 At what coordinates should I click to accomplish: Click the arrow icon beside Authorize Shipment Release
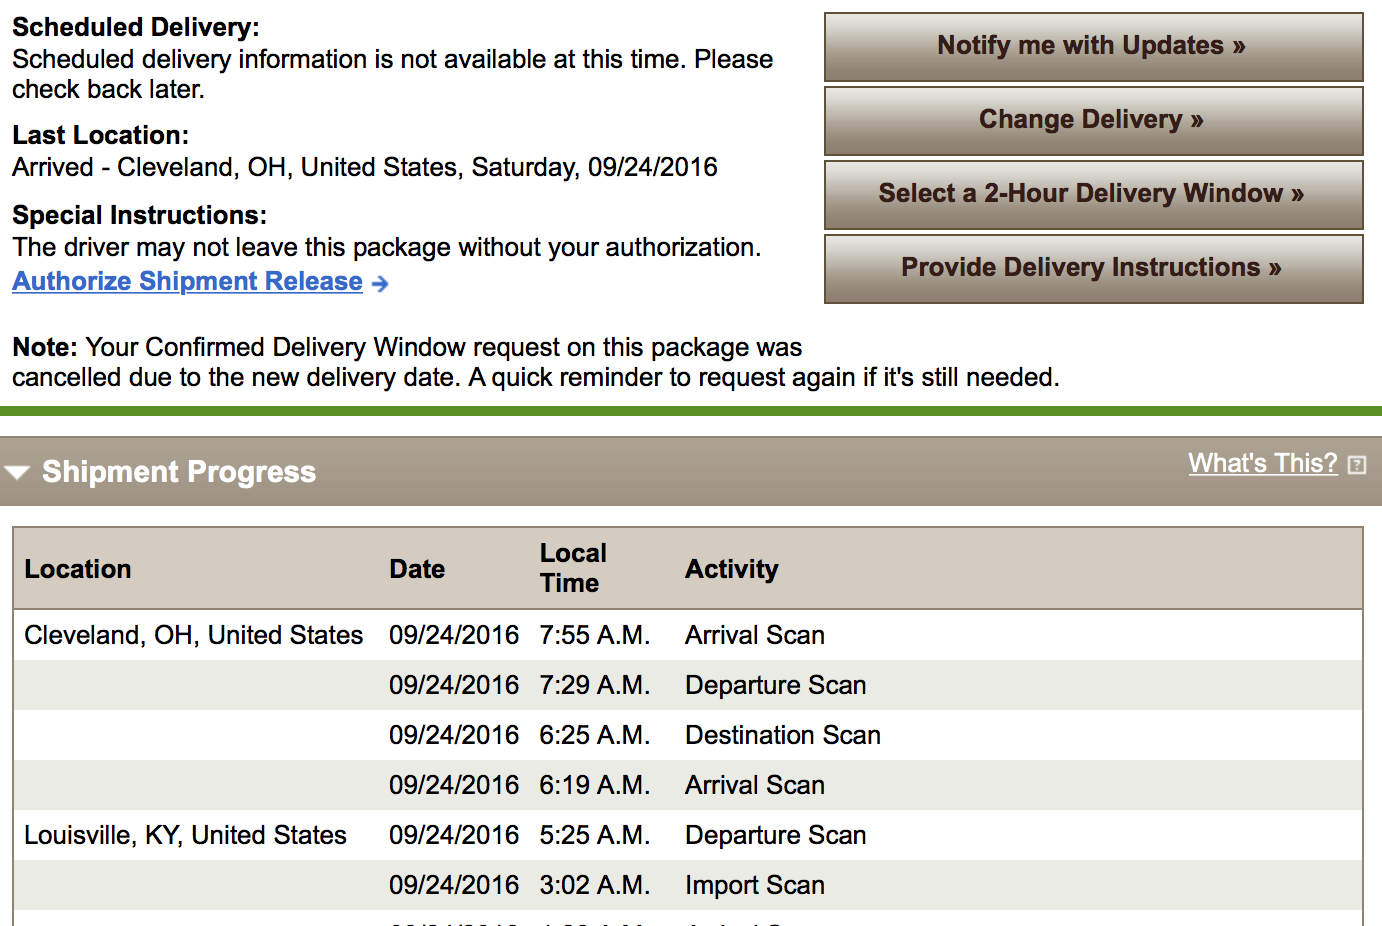[x=380, y=284]
